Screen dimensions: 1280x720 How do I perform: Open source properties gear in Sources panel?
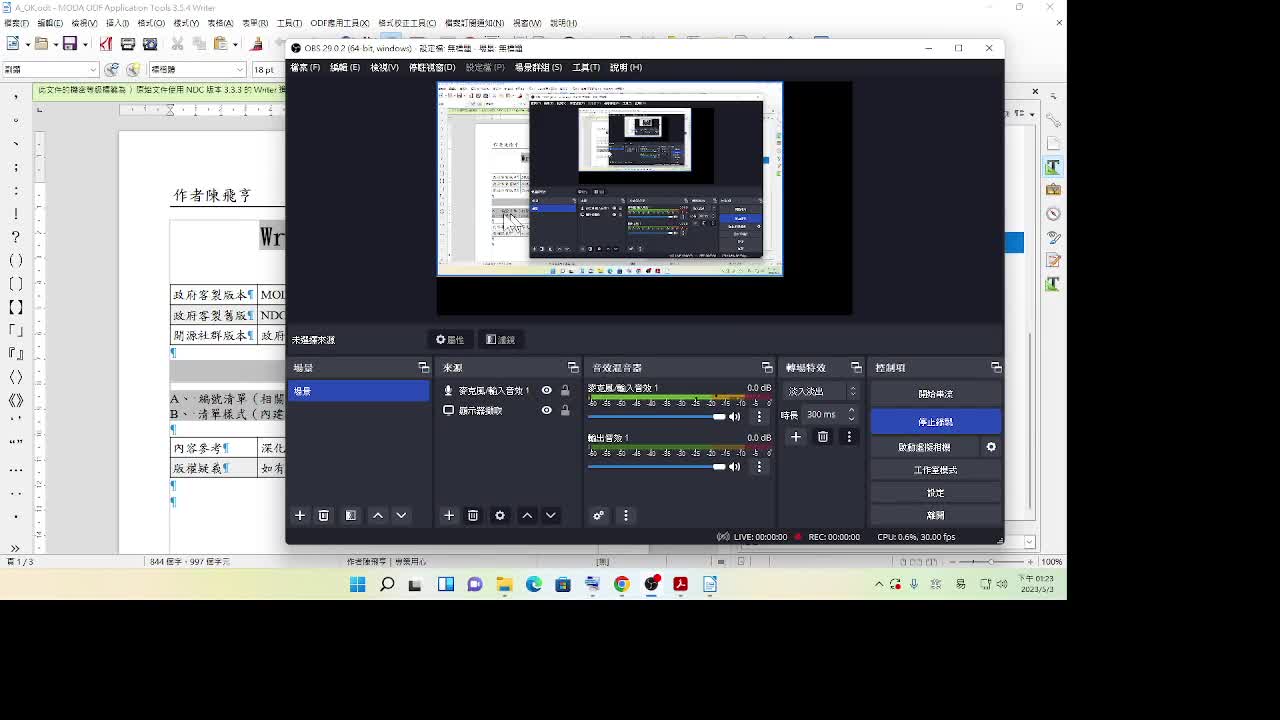(500, 515)
